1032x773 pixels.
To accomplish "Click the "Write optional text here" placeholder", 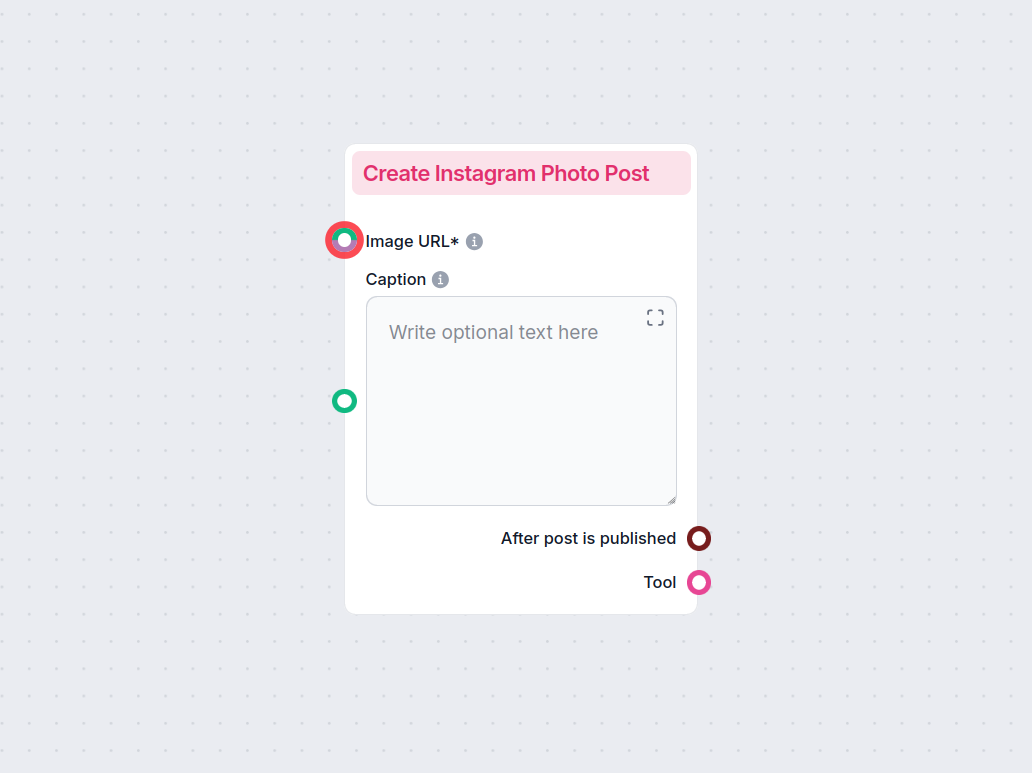I will click(x=493, y=332).
